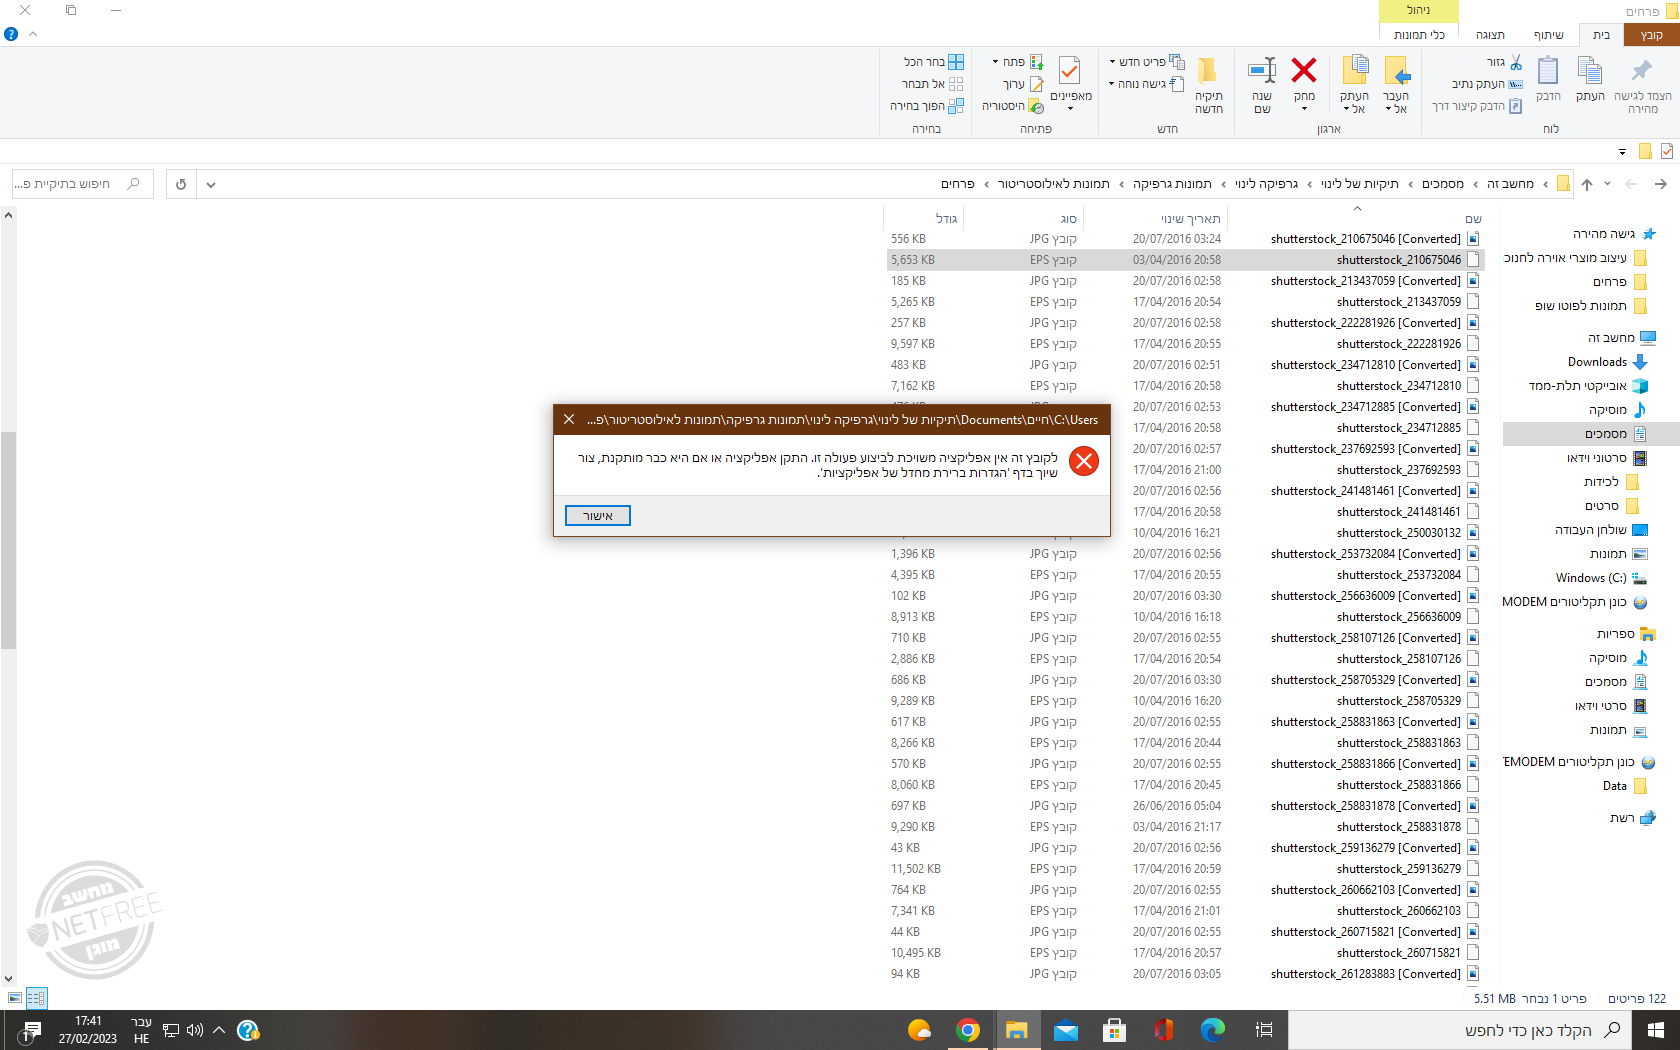Click the Windows Start button
Image resolution: width=1680 pixels, height=1050 pixels.
point(1656,1030)
